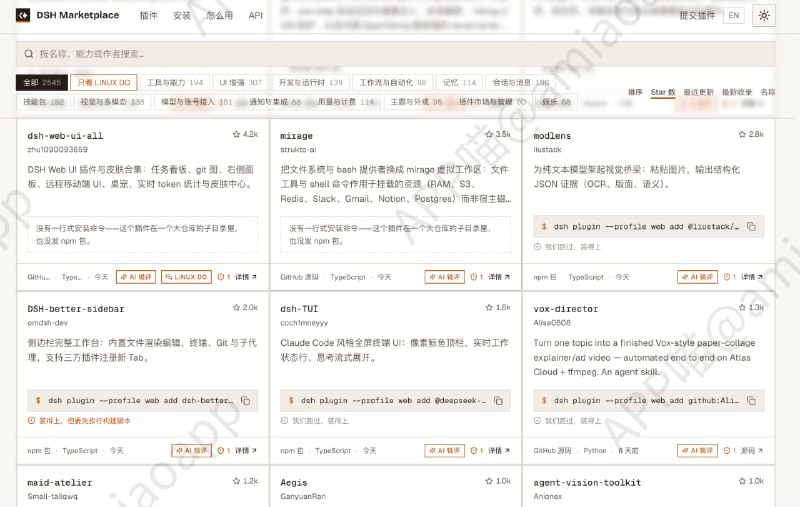Copy the modlens install command
The image size is (800, 507).
click(751, 226)
